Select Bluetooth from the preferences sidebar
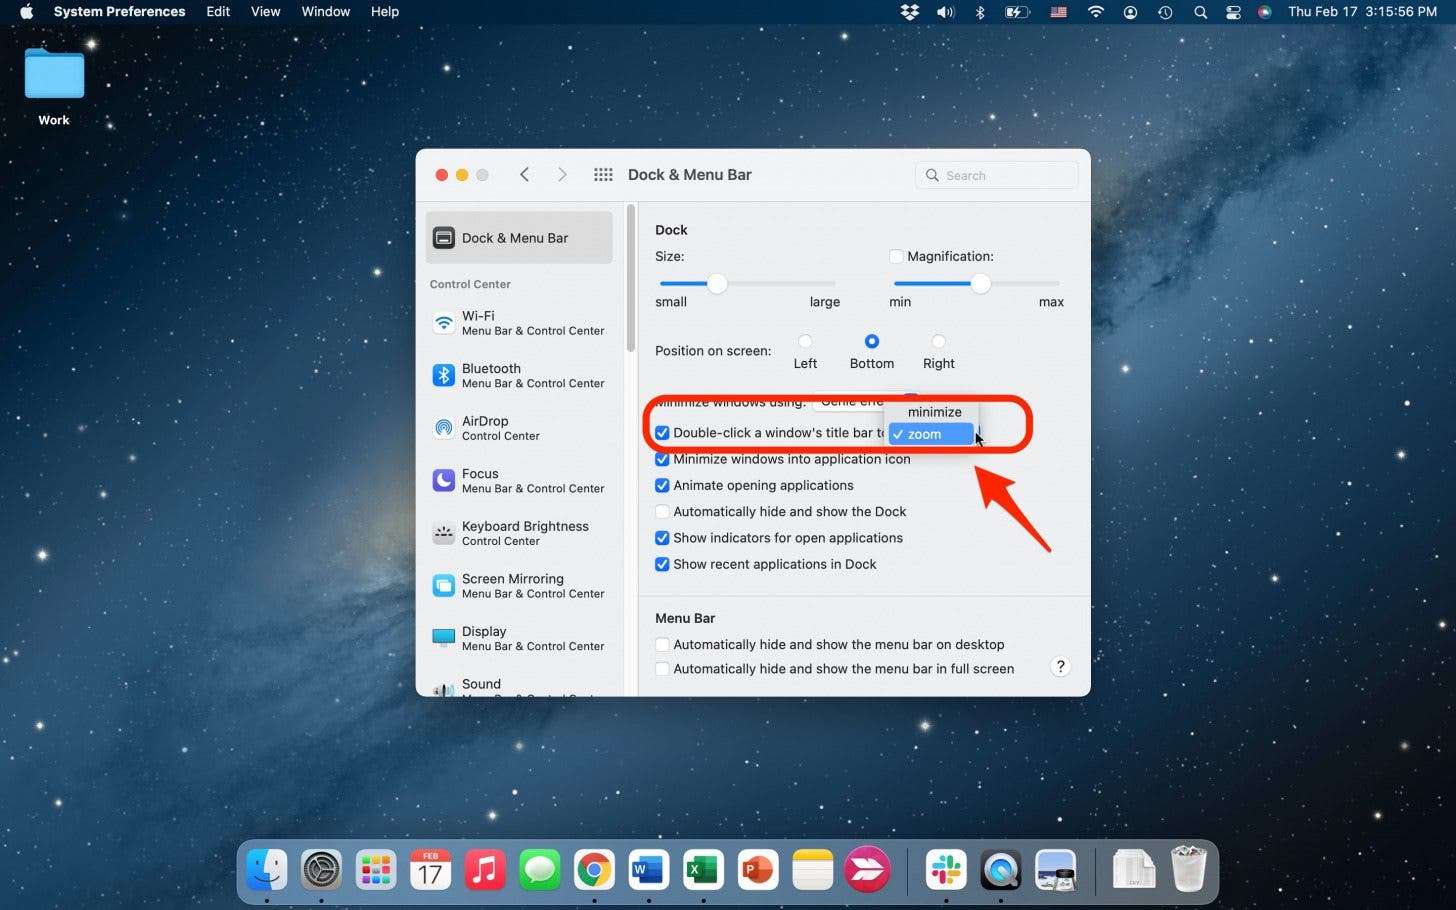The width and height of the screenshot is (1456, 910). [x=491, y=375]
